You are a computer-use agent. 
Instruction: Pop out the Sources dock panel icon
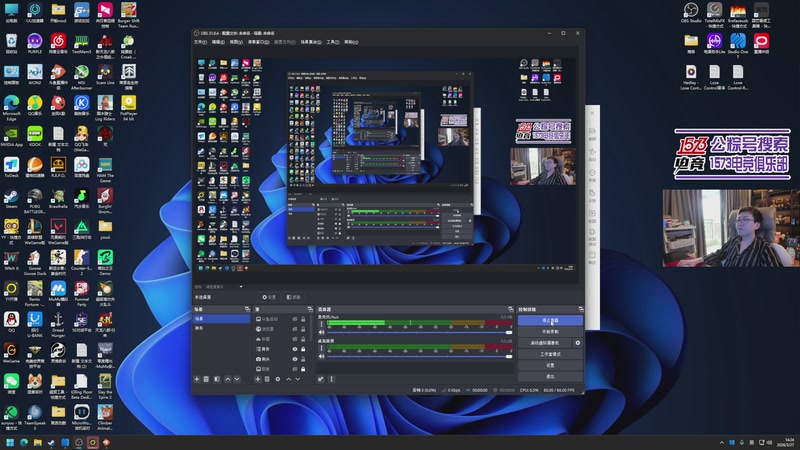pyautogui.click(x=310, y=309)
